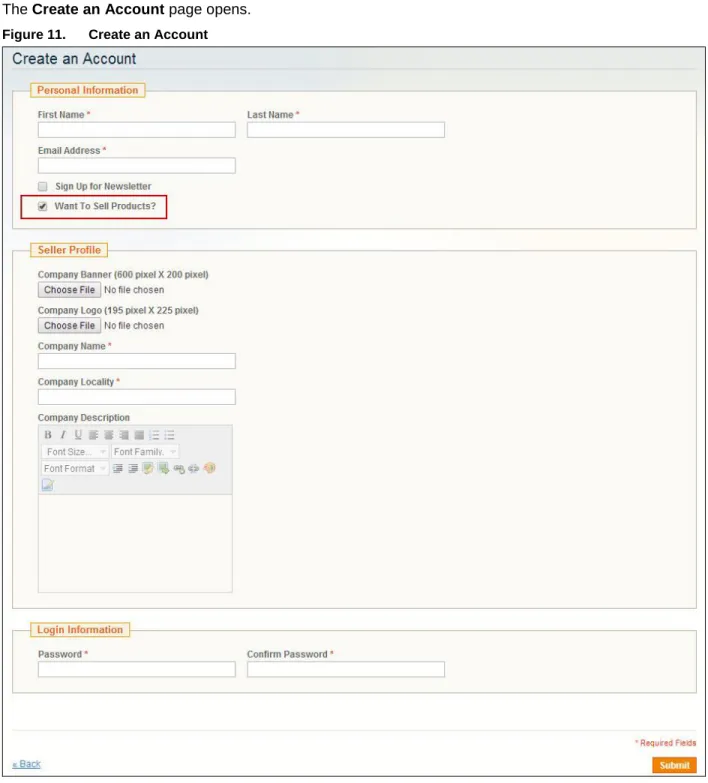Click the Last Name input field

(346, 130)
